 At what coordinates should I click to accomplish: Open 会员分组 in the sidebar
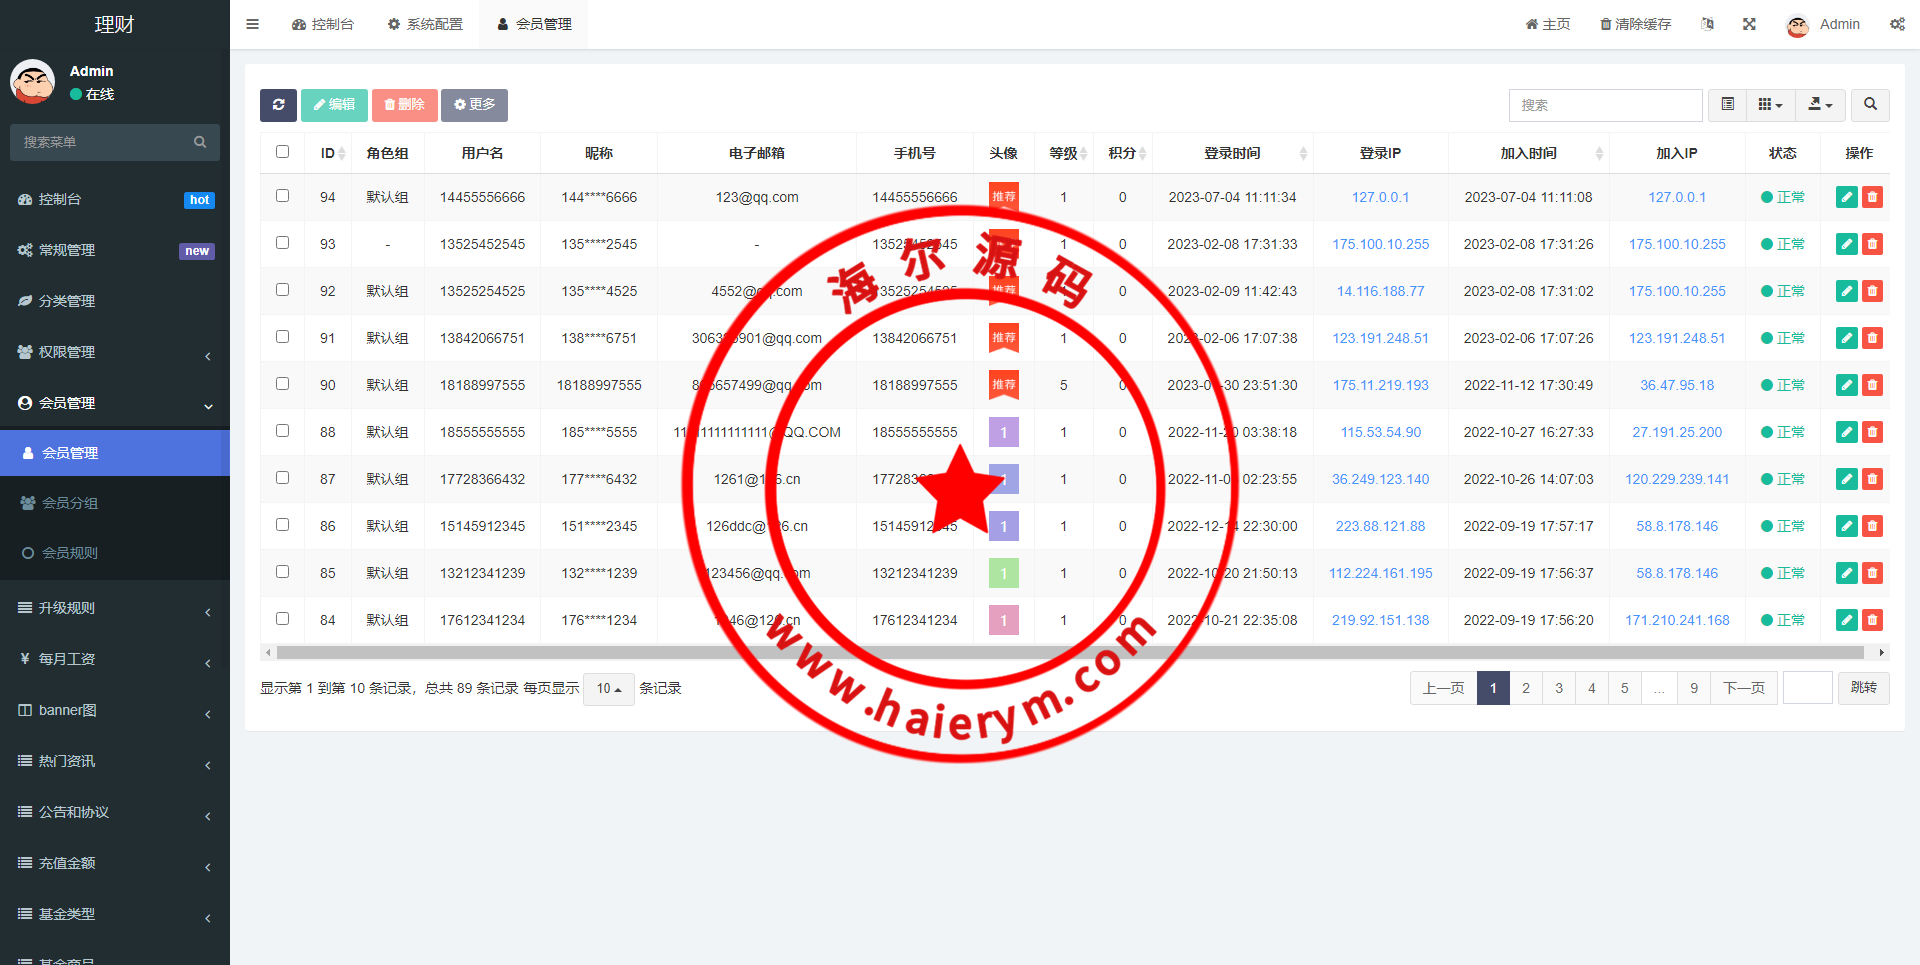tap(70, 503)
